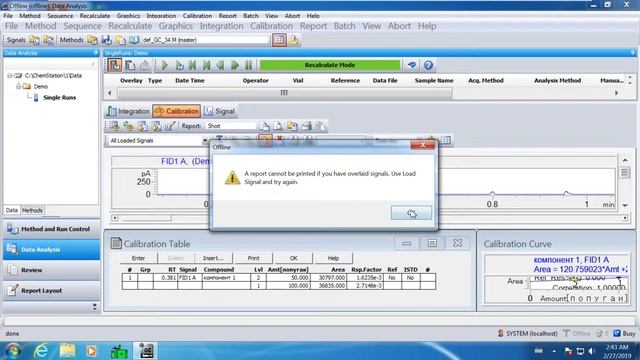Image resolution: width=640 pixels, height=360 pixels.
Task: Click the pencil-and-chart icon before Report
Action: point(170,126)
